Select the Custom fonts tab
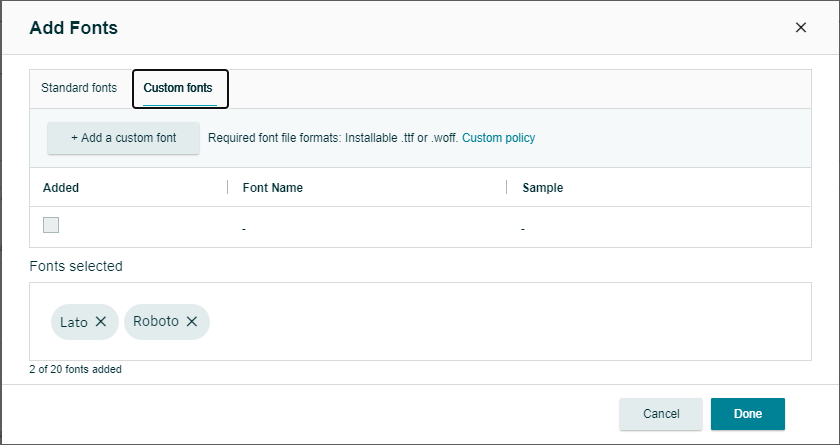The height and width of the screenshot is (445, 840). point(179,88)
